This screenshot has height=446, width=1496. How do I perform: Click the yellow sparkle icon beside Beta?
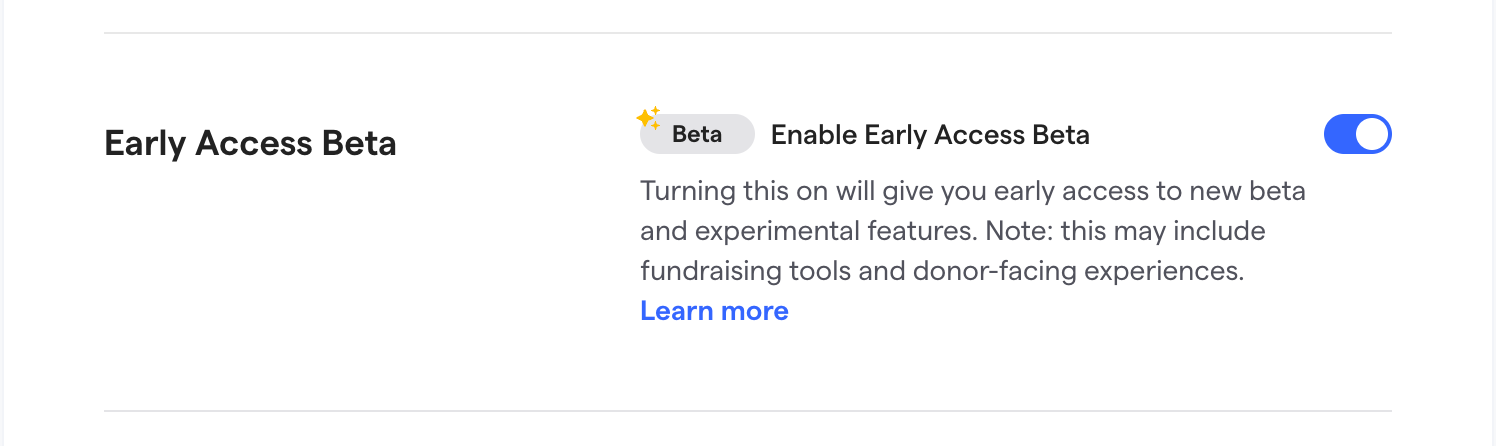point(648,118)
